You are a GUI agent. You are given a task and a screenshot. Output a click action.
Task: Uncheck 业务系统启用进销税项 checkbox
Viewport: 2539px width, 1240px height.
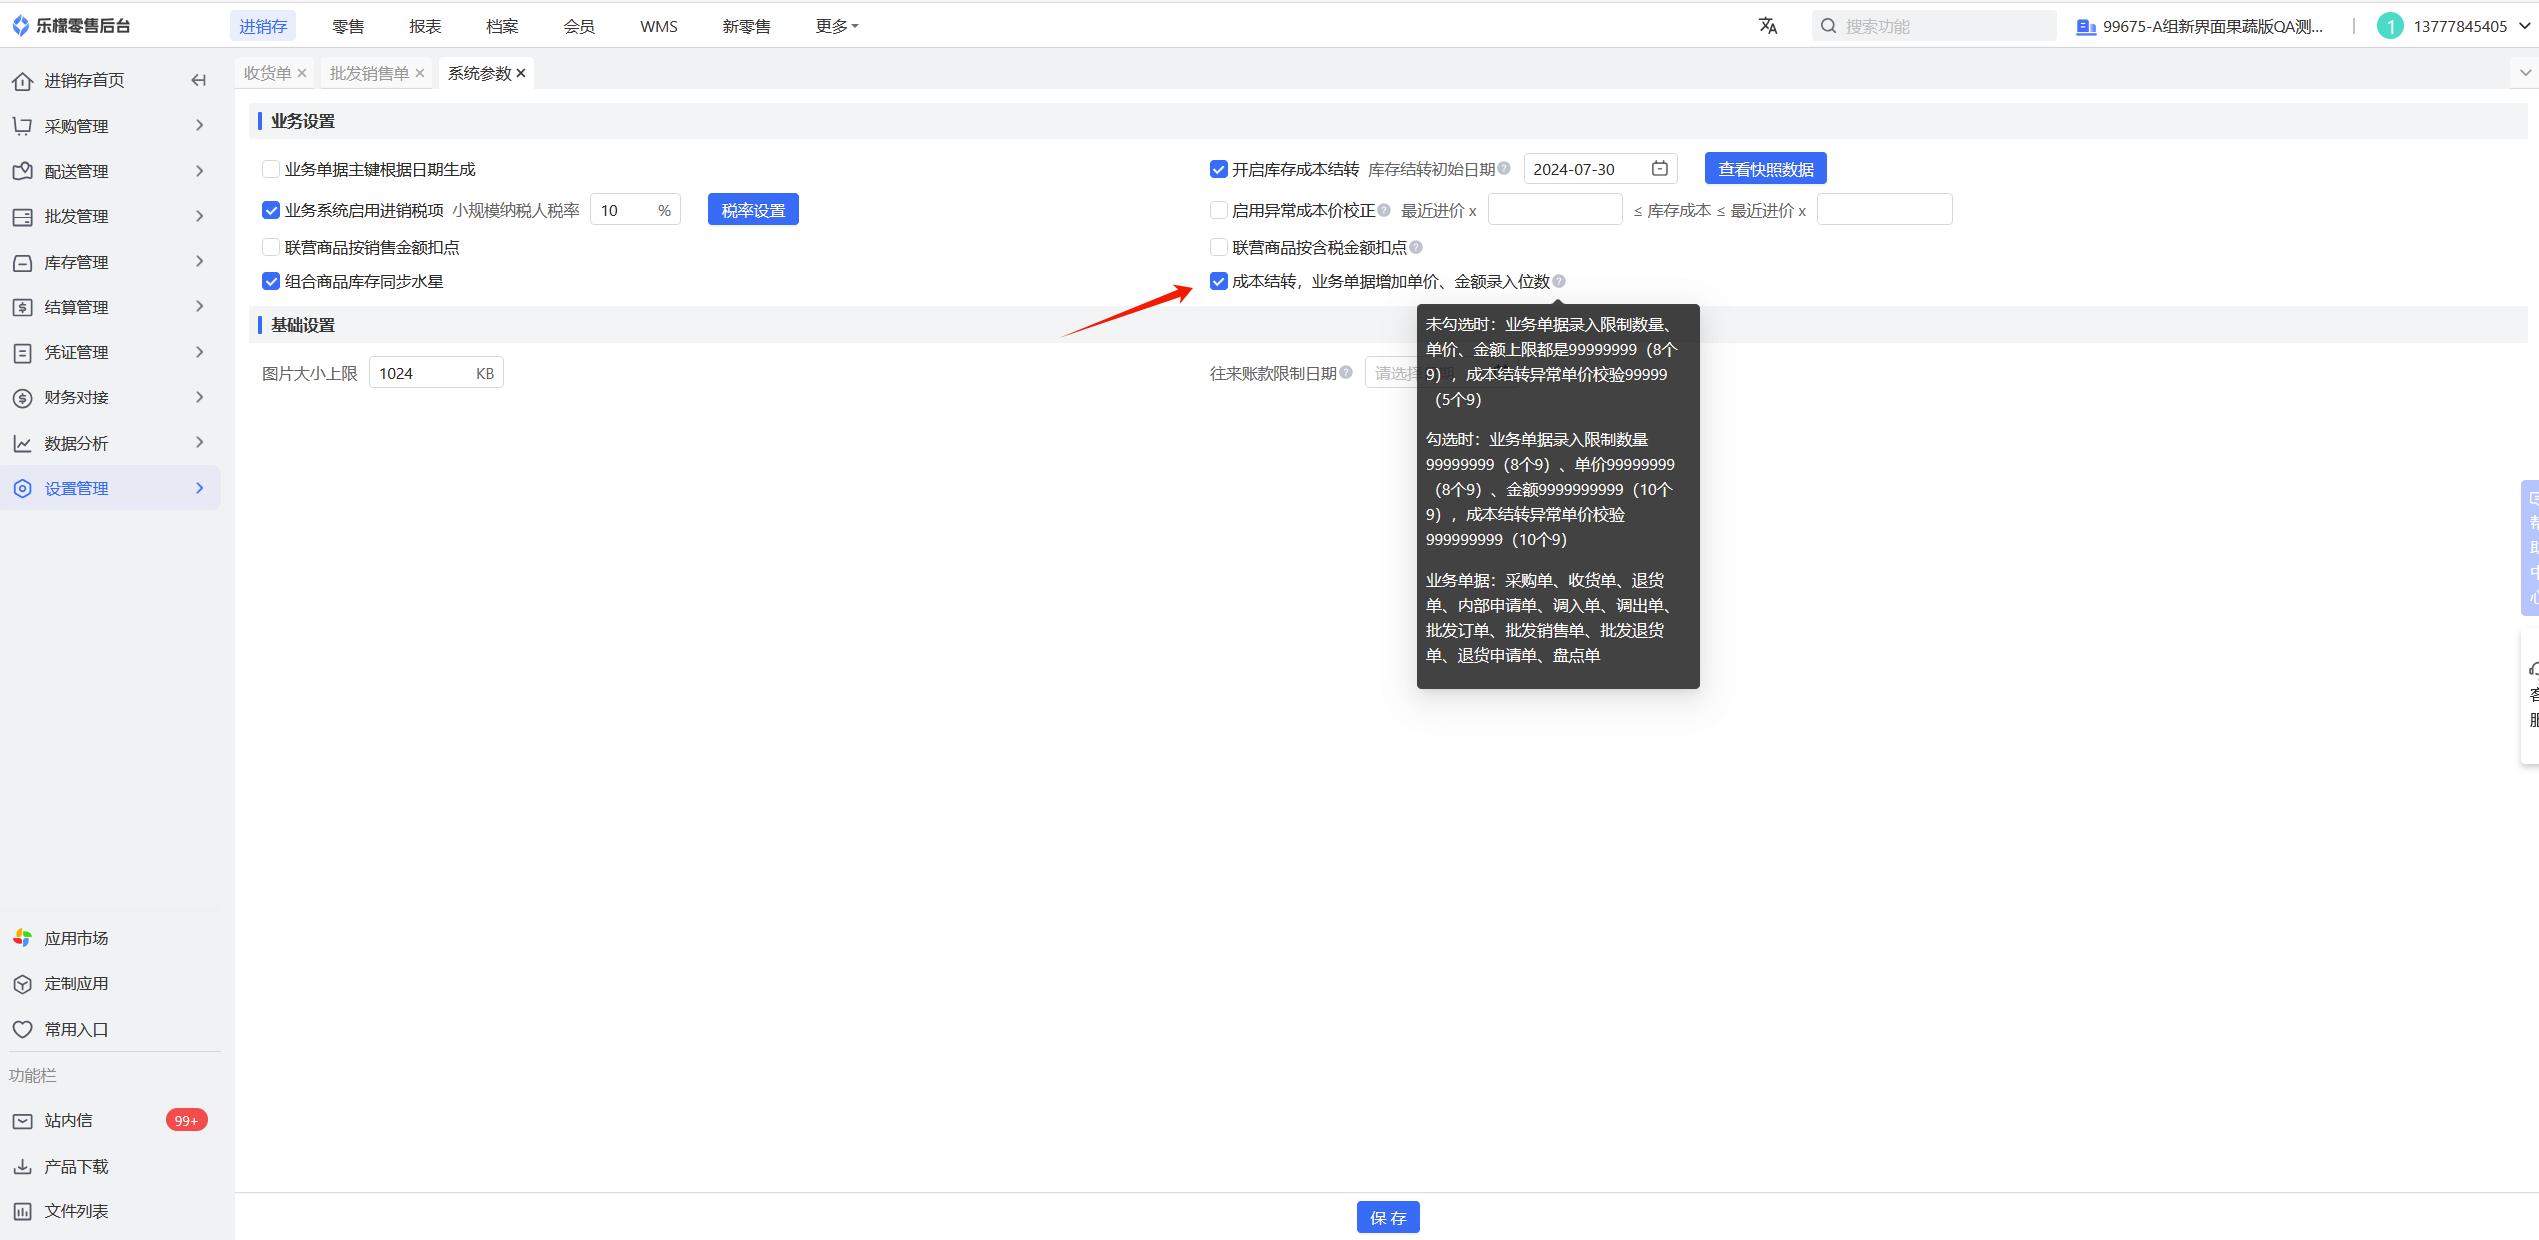point(270,210)
